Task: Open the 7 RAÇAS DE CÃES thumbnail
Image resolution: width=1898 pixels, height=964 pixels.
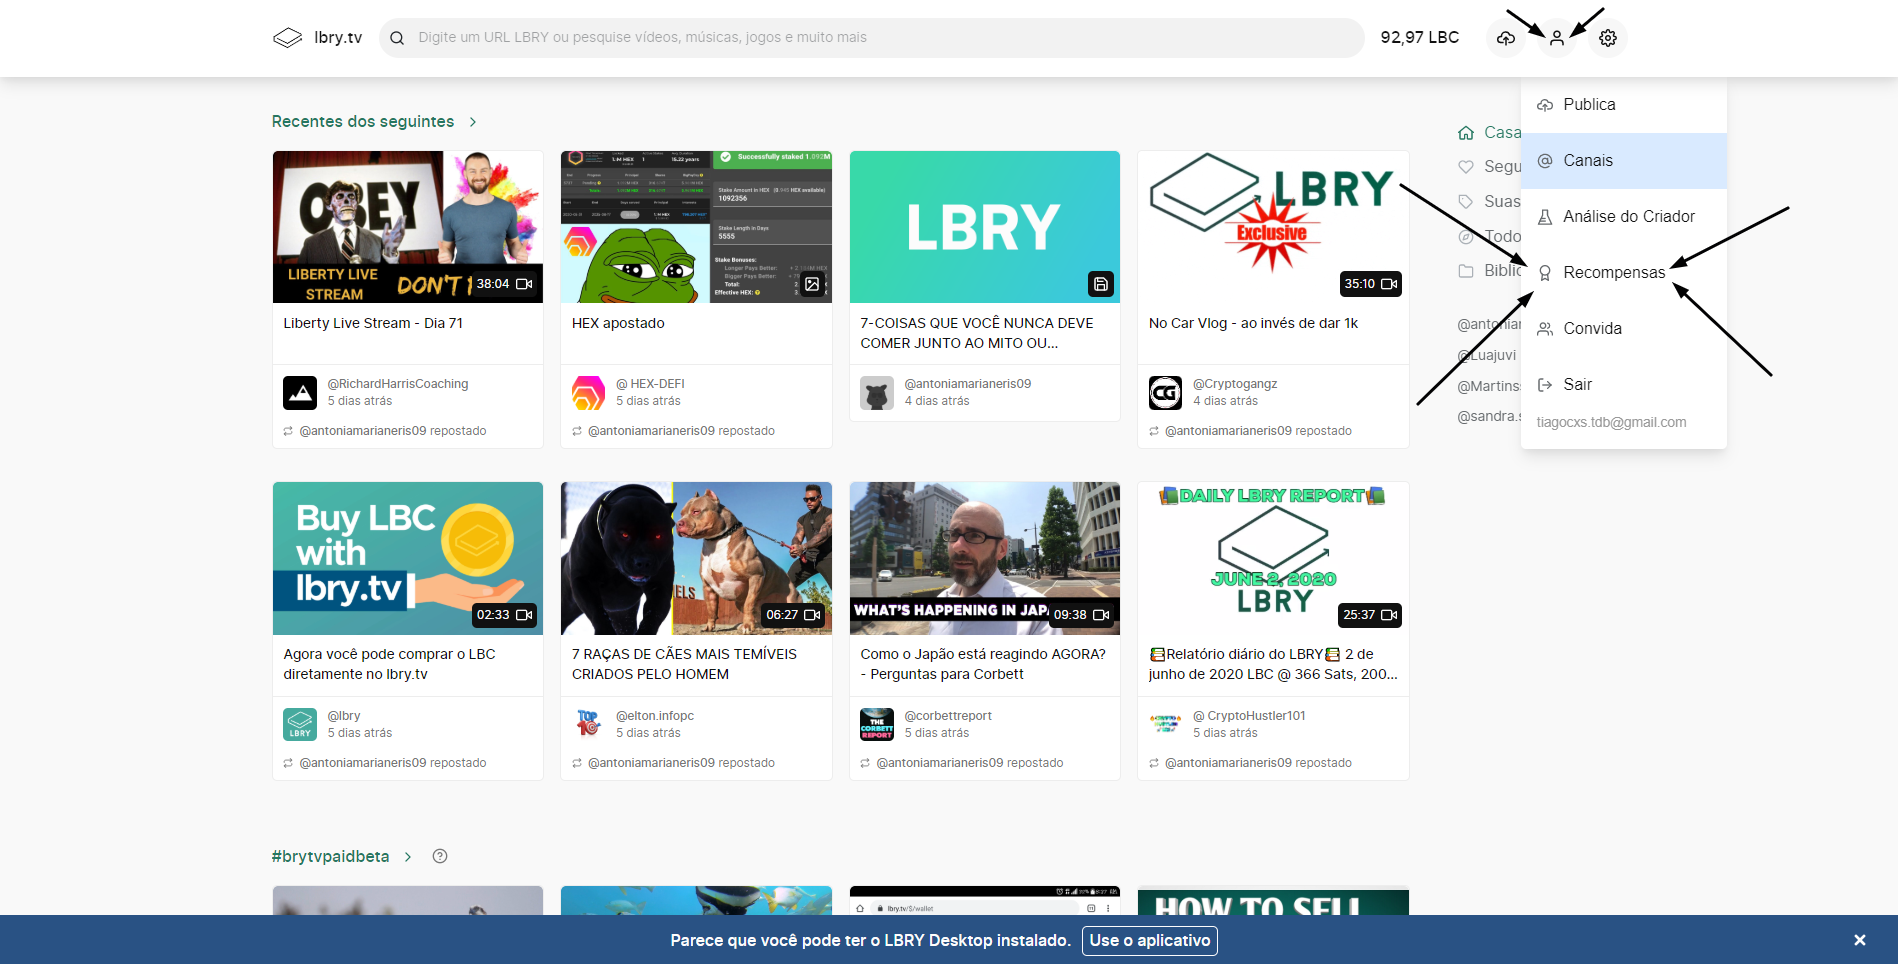Action: (696, 559)
